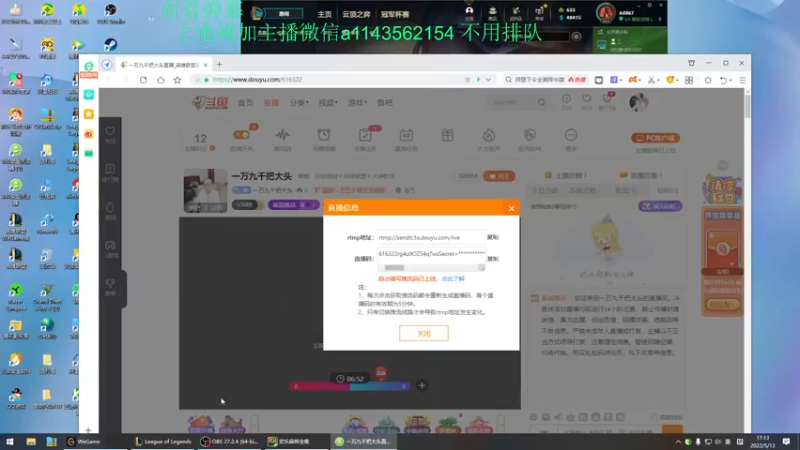Click the browser undo arrow icon
Viewport: 800px width, 450px height.
723,80
